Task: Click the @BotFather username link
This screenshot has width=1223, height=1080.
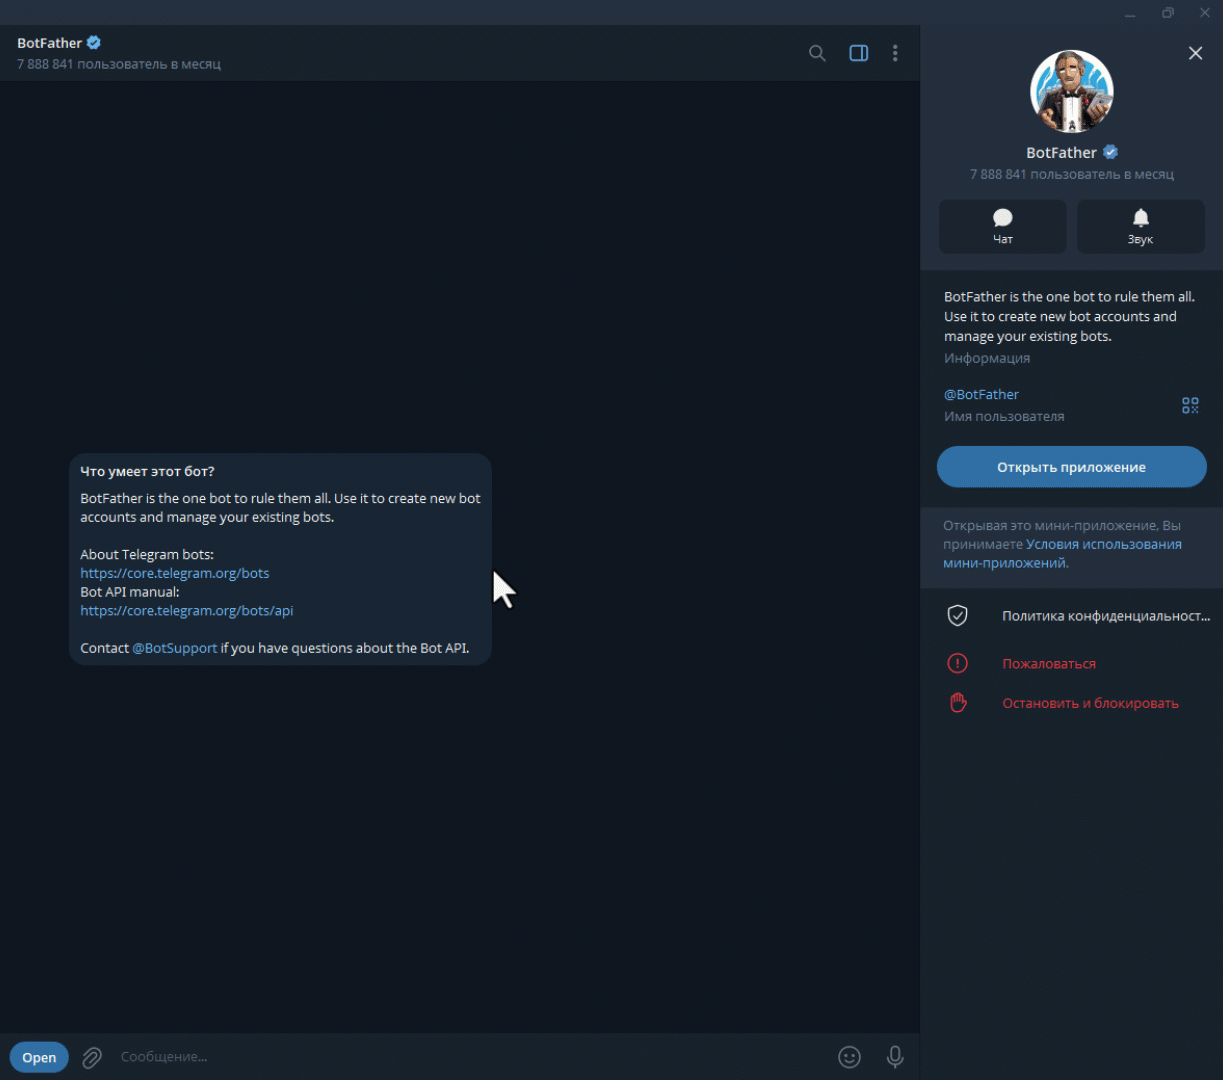Action: point(981,394)
